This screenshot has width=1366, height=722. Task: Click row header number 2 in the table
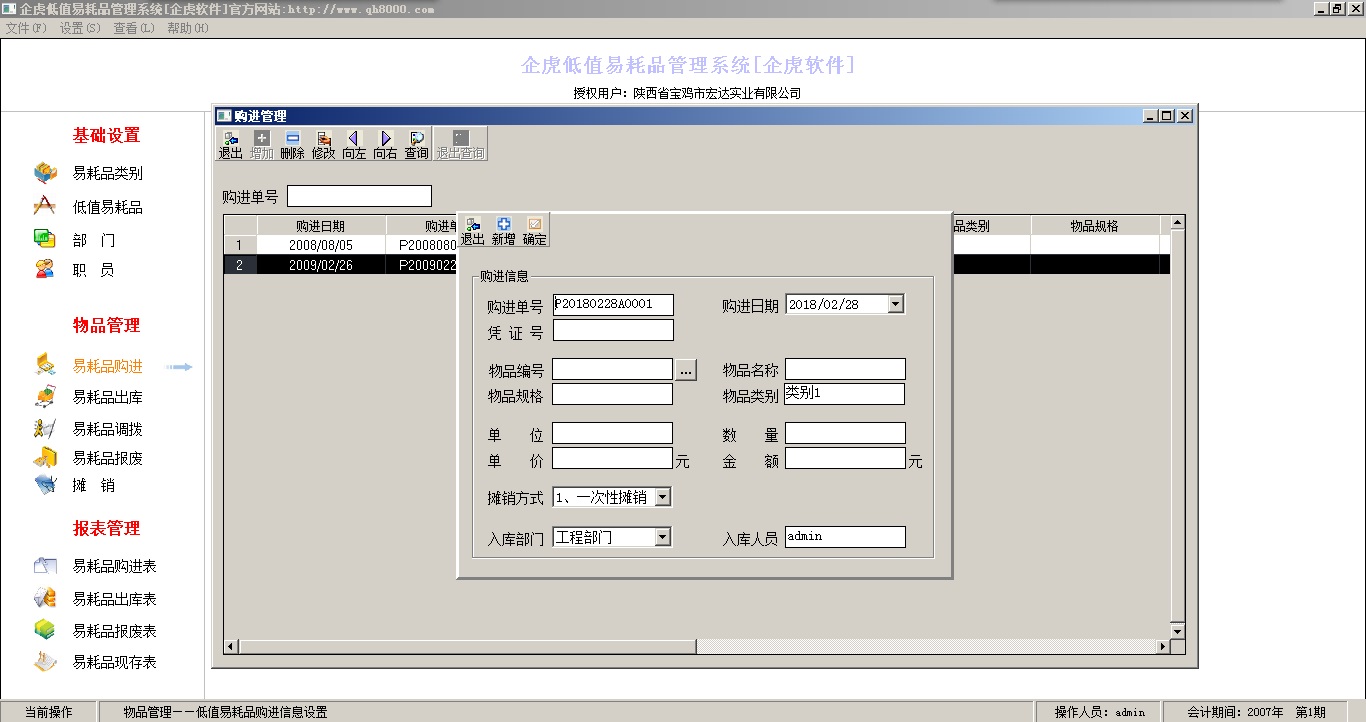pos(240,265)
